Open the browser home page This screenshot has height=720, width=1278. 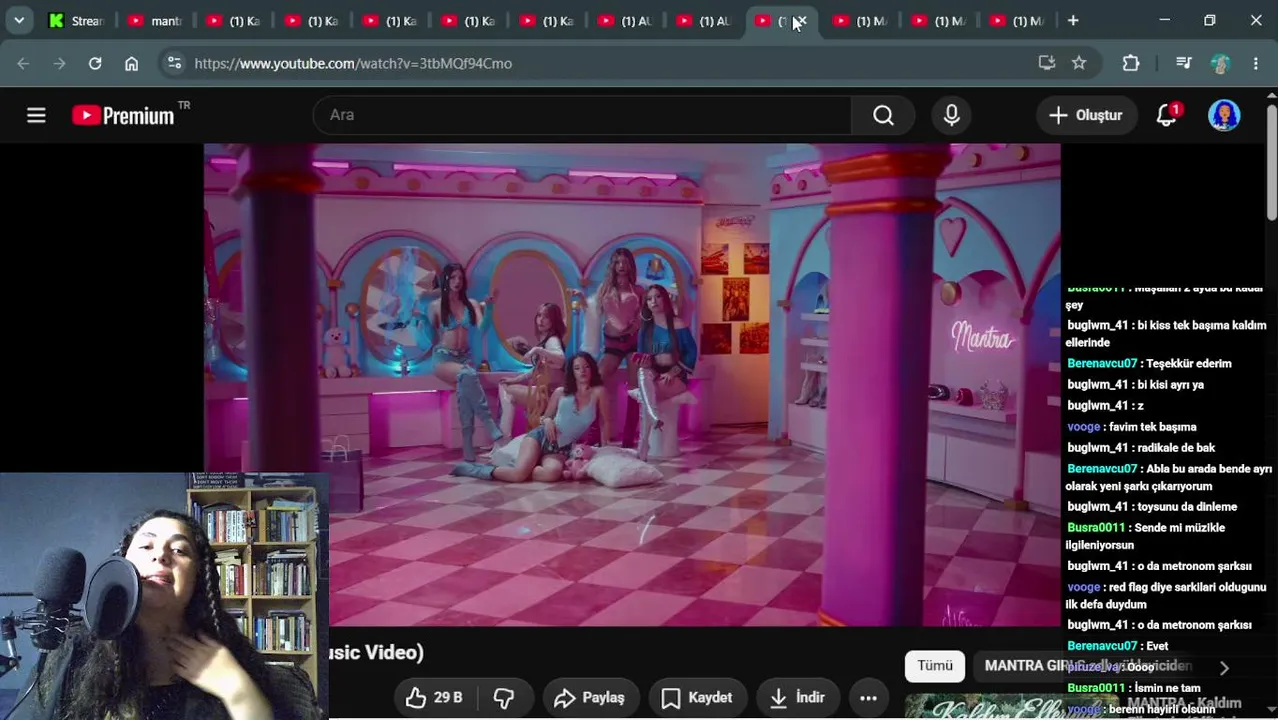coord(131,63)
